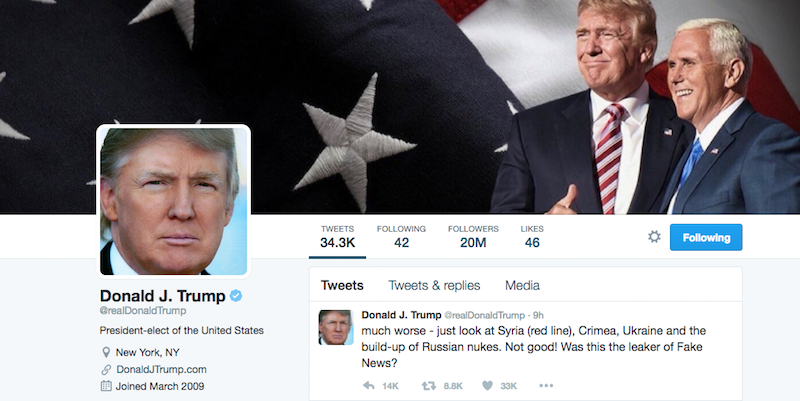Switch to the Tweets & replies tab
This screenshot has width=800, height=401.
pos(434,286)
